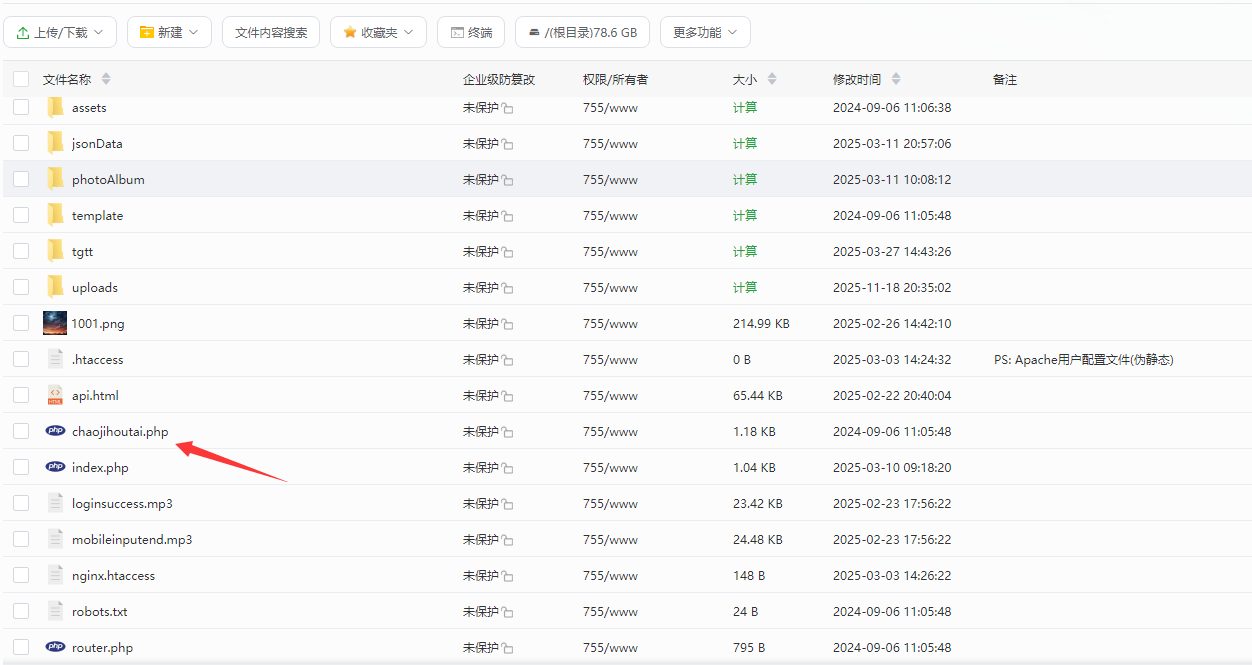Check the checkbox for robots.txt

[21, 610]
